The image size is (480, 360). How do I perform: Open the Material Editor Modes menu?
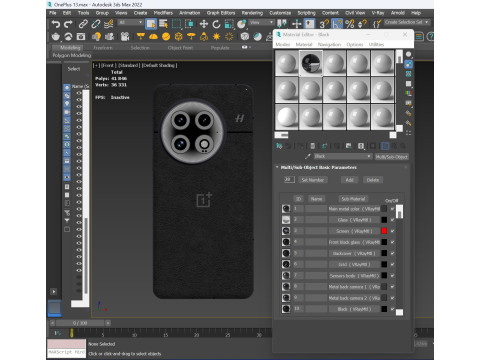point(283,44)
